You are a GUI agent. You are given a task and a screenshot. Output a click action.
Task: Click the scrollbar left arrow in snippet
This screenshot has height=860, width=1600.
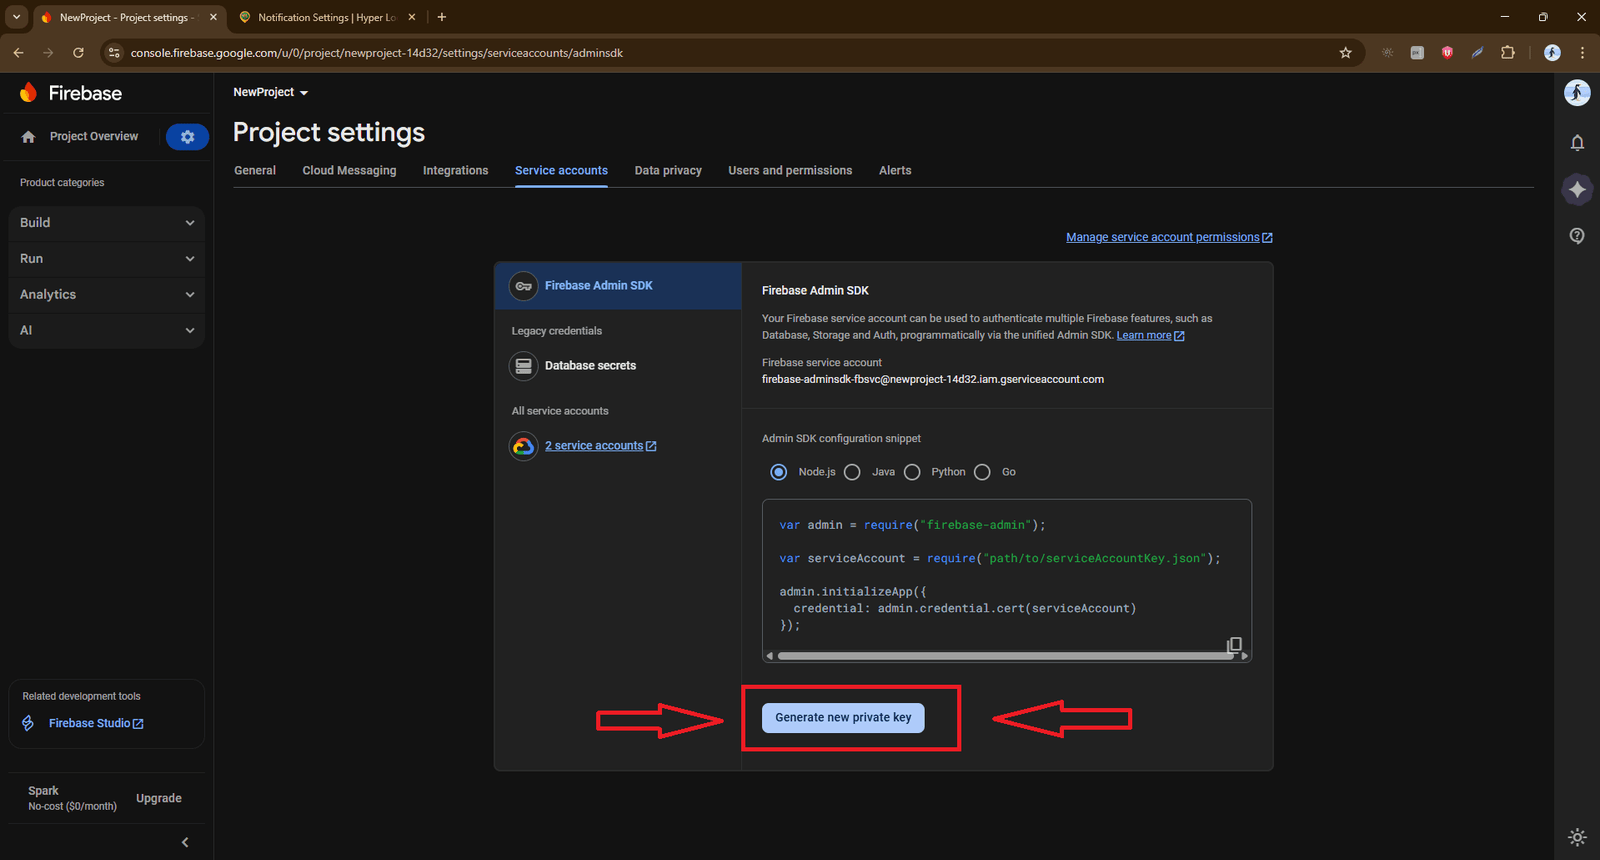pyautogui.click(x=769, y=656)
